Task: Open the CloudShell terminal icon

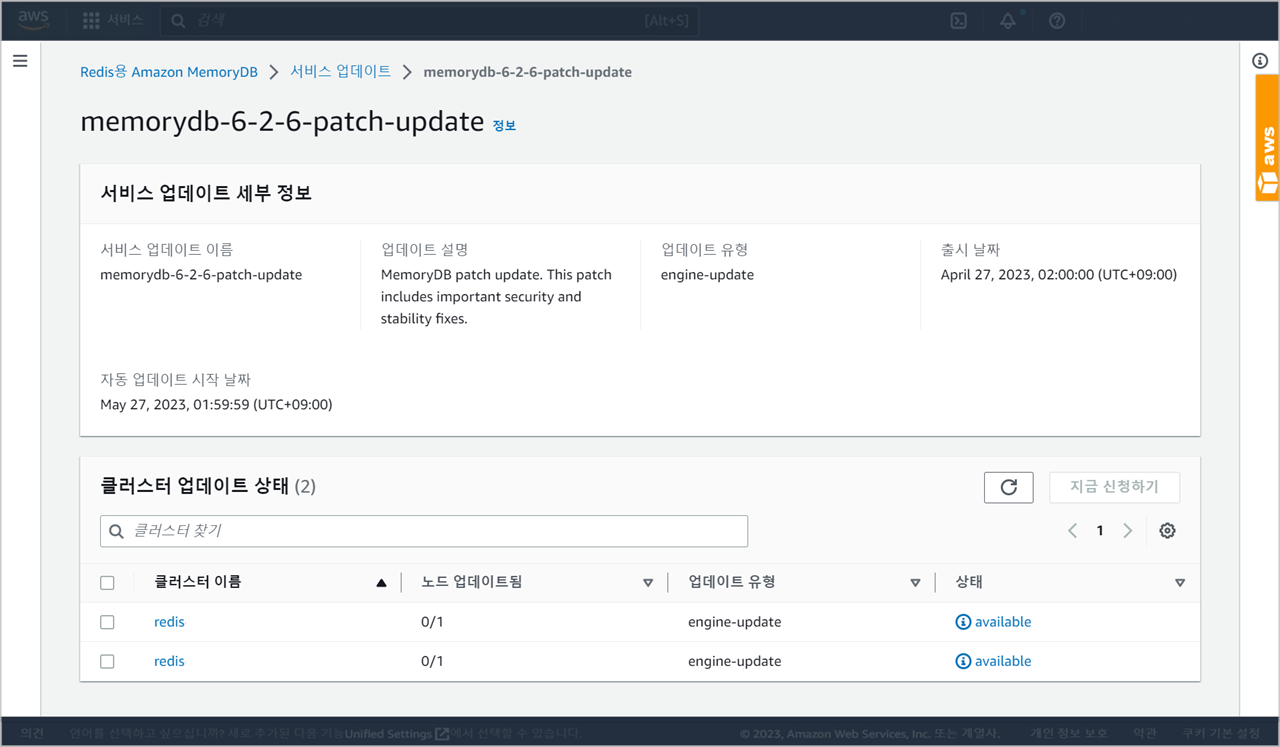Action: [958, 20]
